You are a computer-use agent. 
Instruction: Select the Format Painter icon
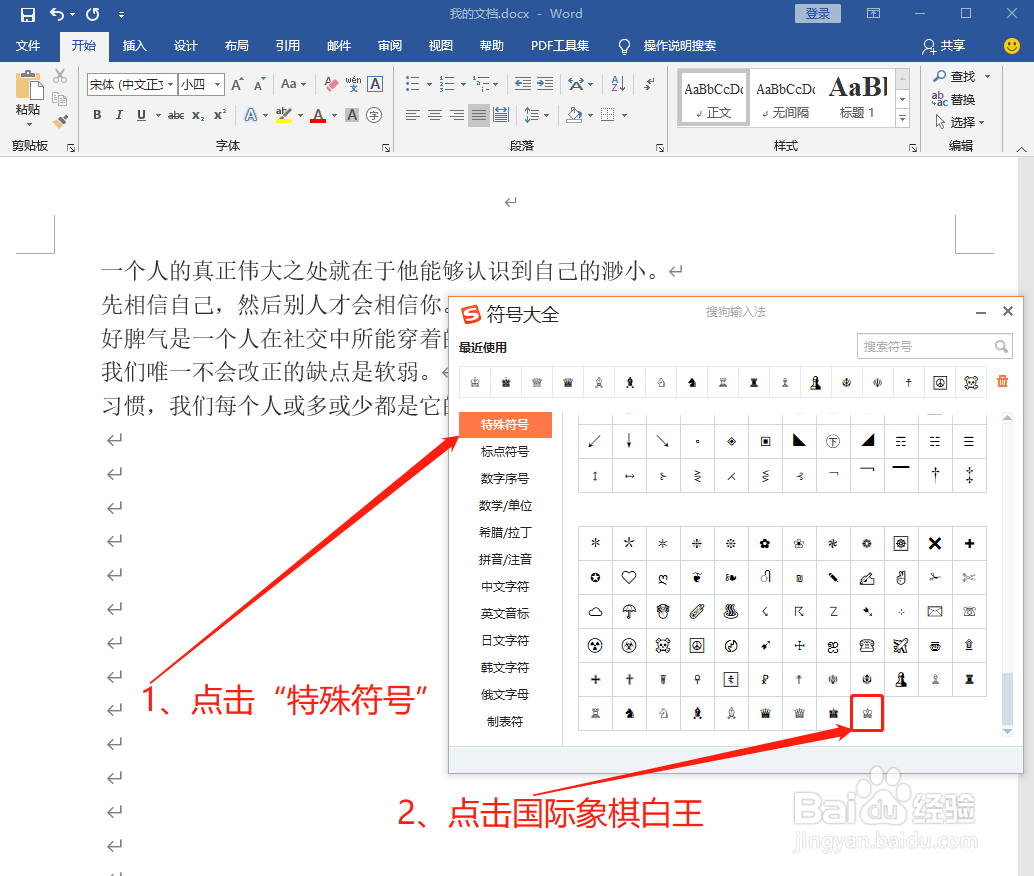[x=59, y=121]
